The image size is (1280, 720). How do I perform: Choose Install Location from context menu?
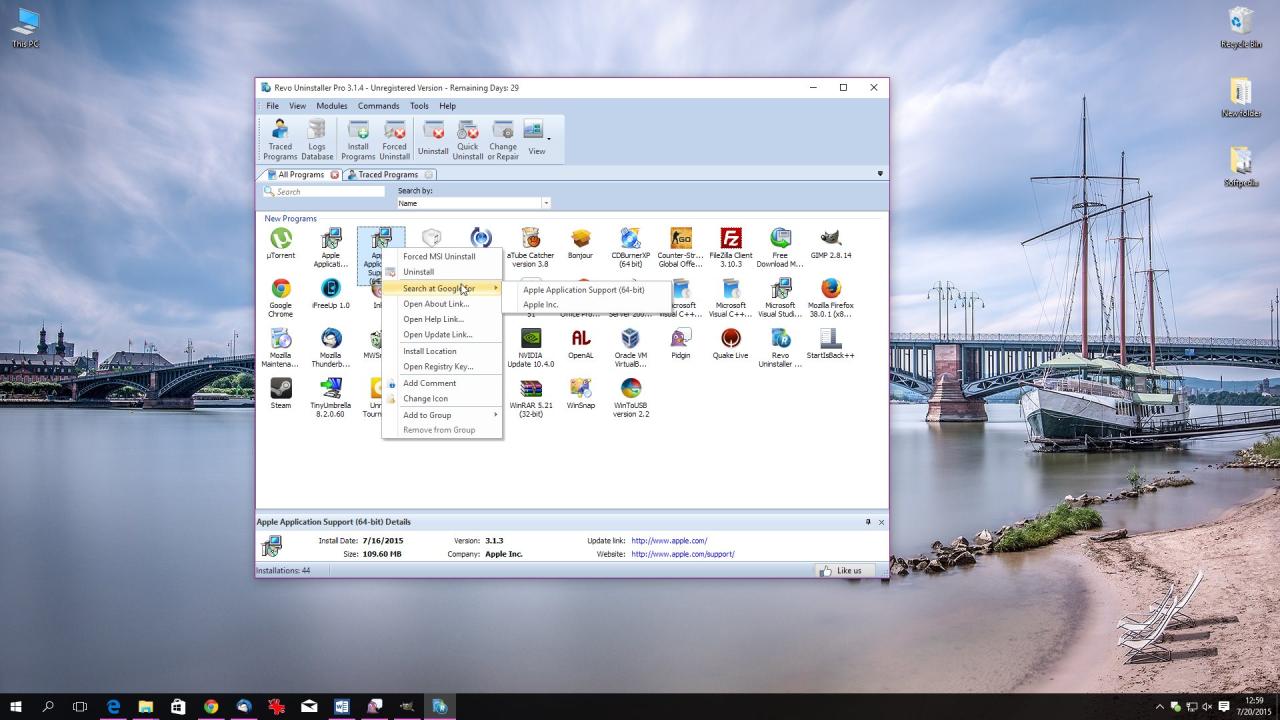point(442,351)
